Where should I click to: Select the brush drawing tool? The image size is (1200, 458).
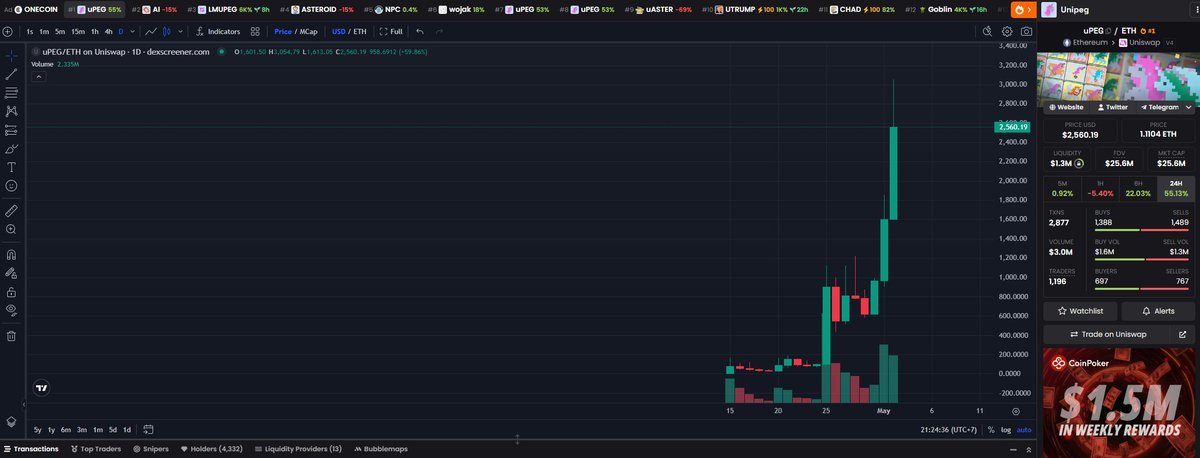point(11,148)
